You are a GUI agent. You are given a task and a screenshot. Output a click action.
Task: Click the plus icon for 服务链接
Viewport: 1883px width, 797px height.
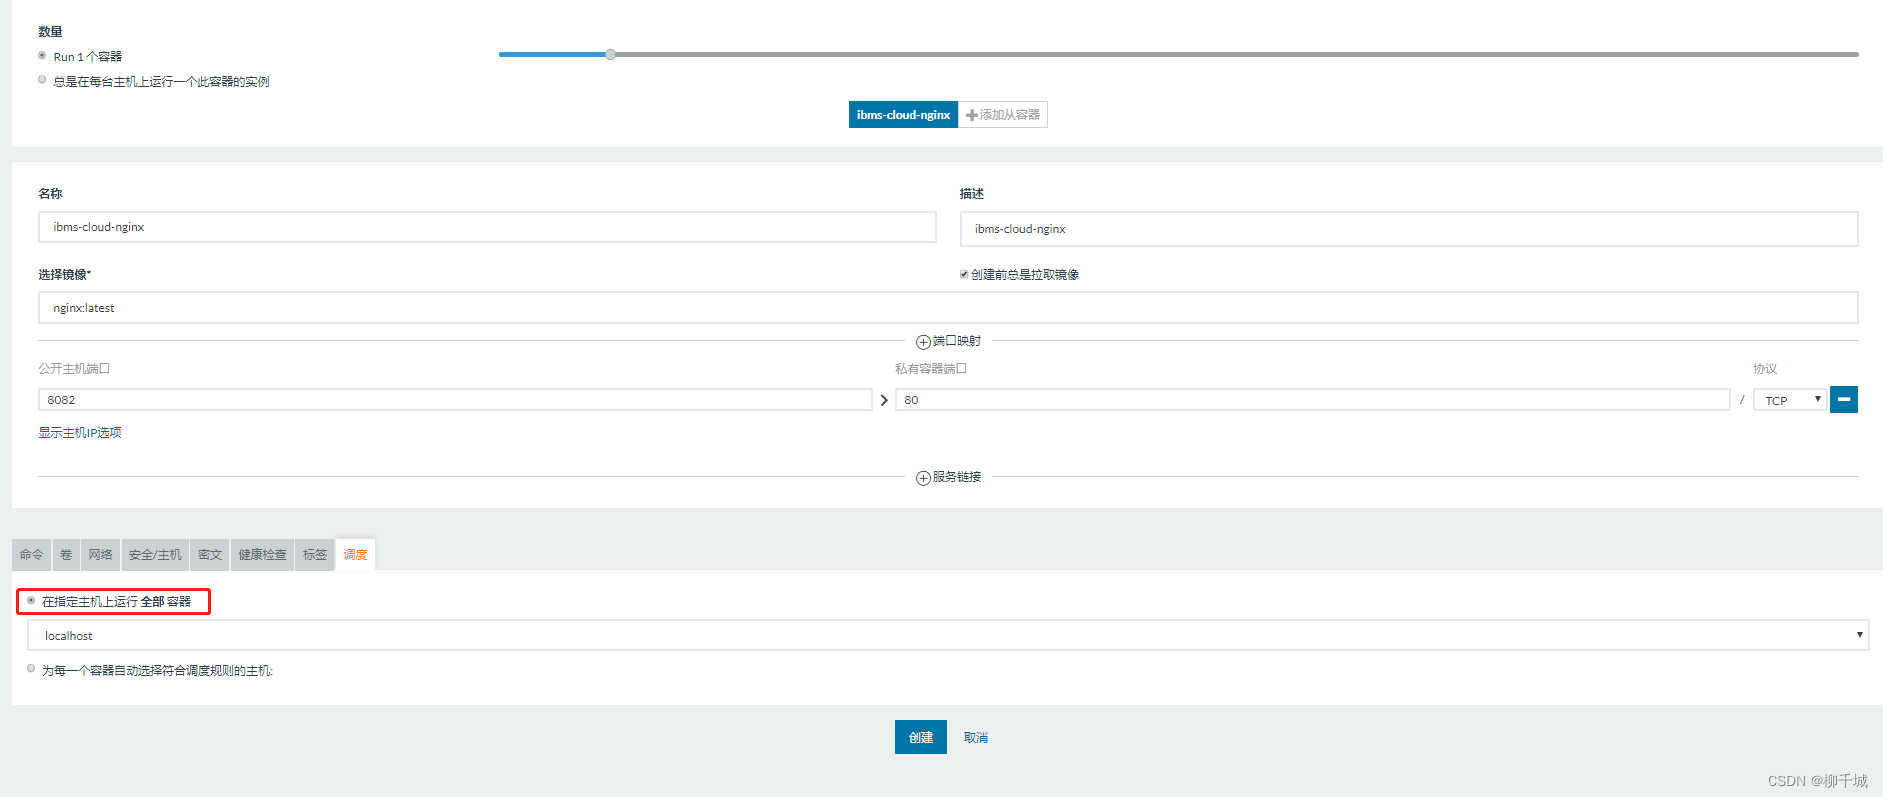923,478
